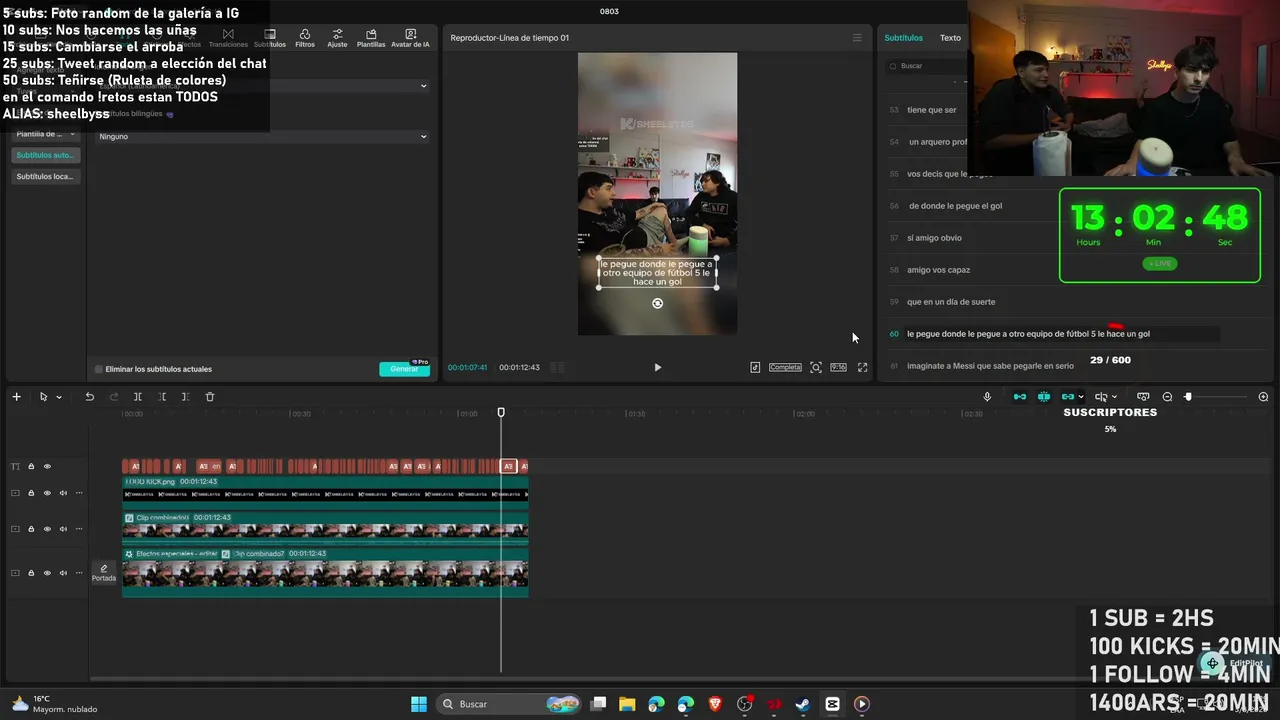Start voice recording with the microphone icon
The width and height of the screenshot is (1280, 720).
point(987,397)
